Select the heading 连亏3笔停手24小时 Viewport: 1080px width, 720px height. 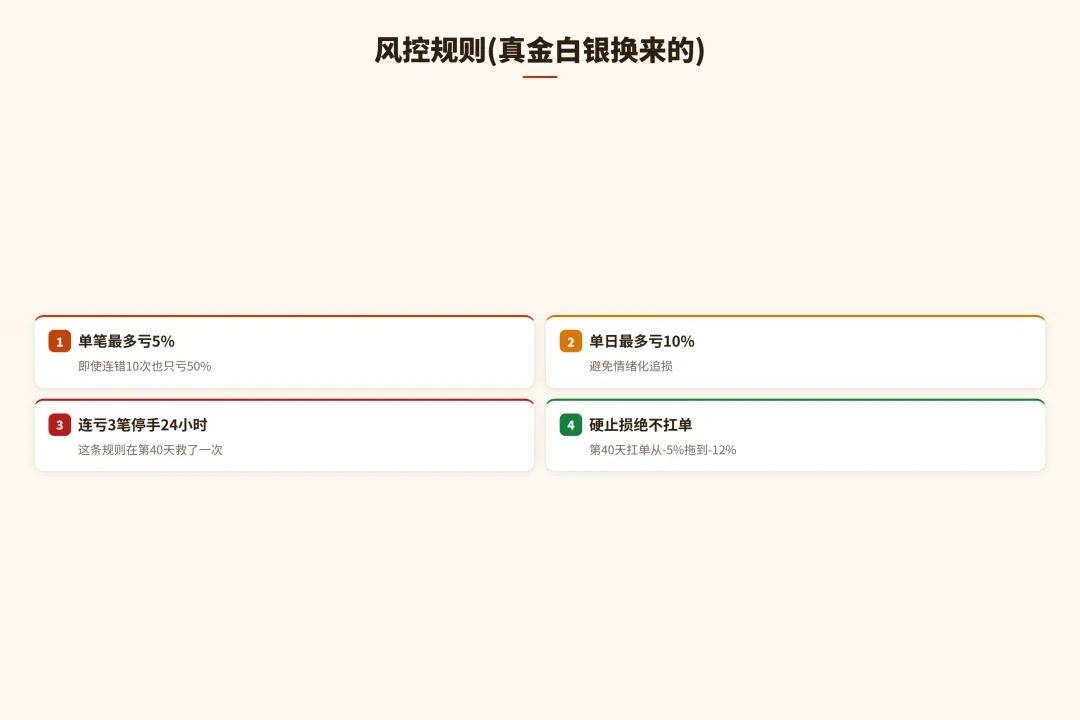142,425
